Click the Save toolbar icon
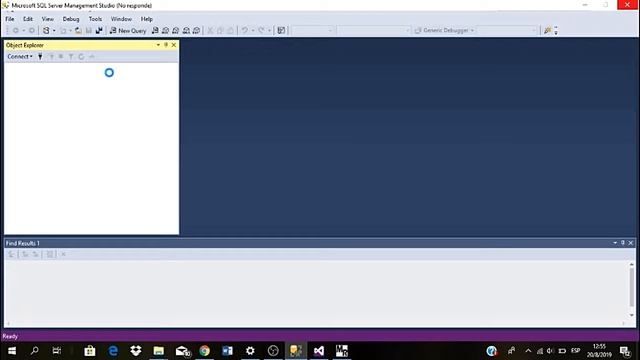640x360 pixels. 89,31
